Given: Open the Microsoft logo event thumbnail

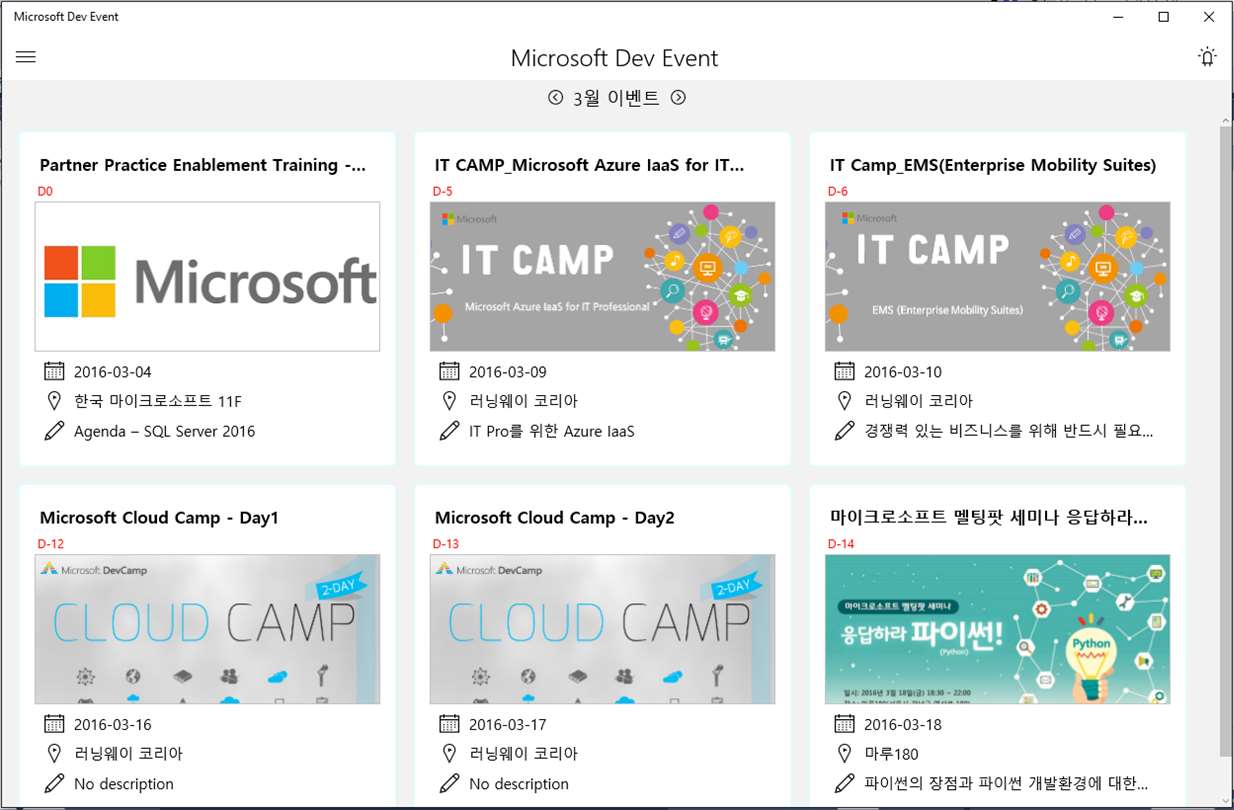Looking at the screenshot, I should [207, 277].
